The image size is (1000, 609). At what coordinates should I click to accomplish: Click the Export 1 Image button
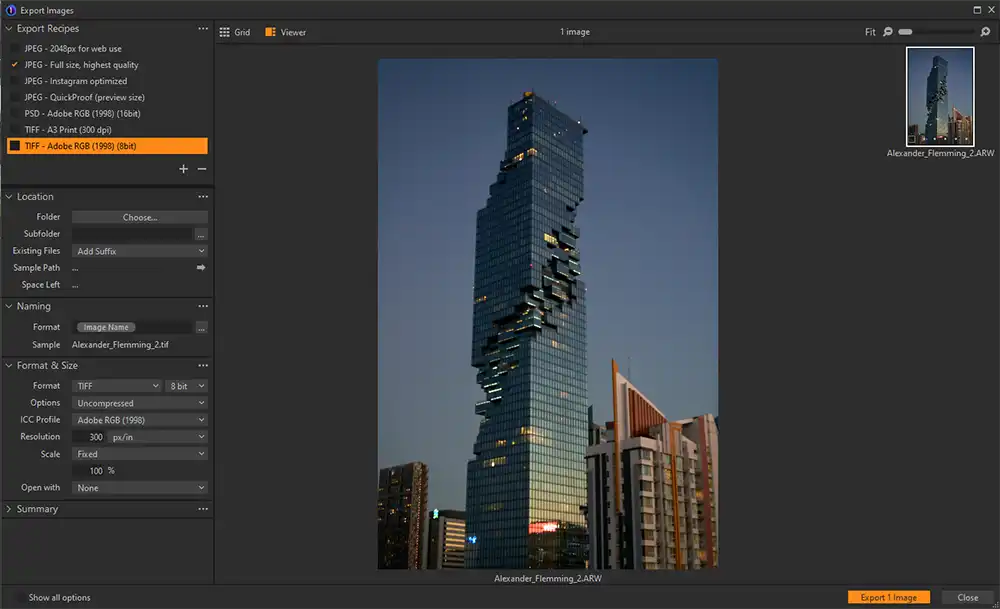click(889, 597)
